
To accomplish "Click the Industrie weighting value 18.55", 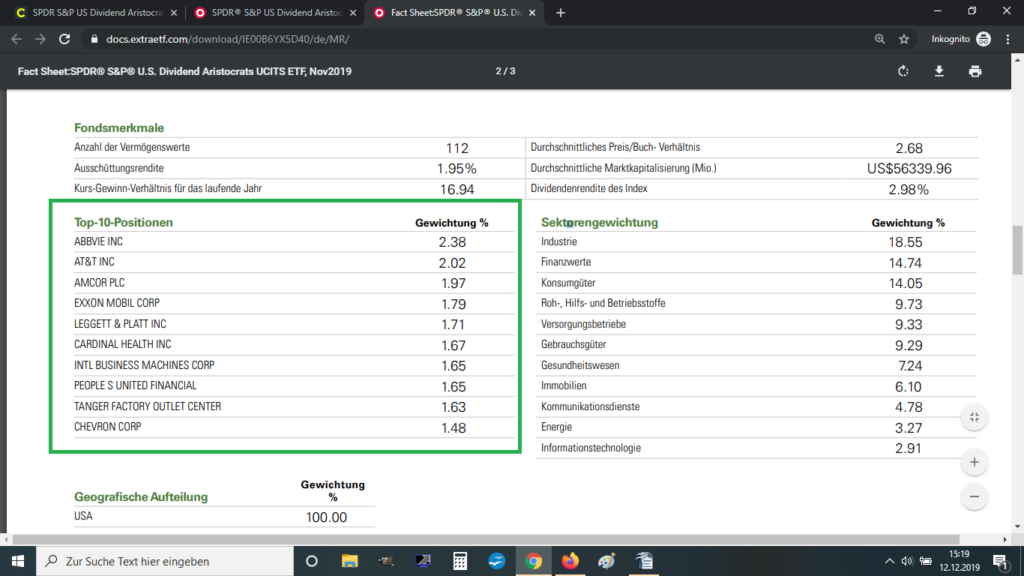I will (905, 242).
